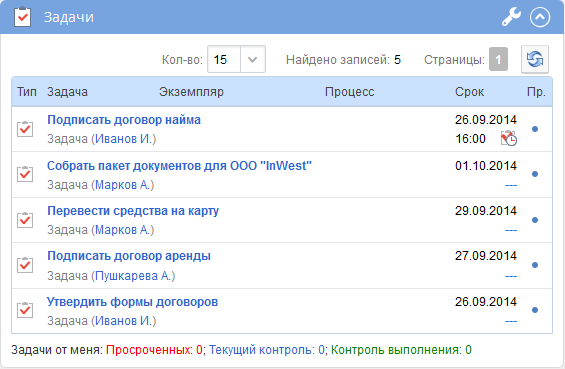
Task: Click the Задачи clipboard icon in the header
Action: [22, 17]
